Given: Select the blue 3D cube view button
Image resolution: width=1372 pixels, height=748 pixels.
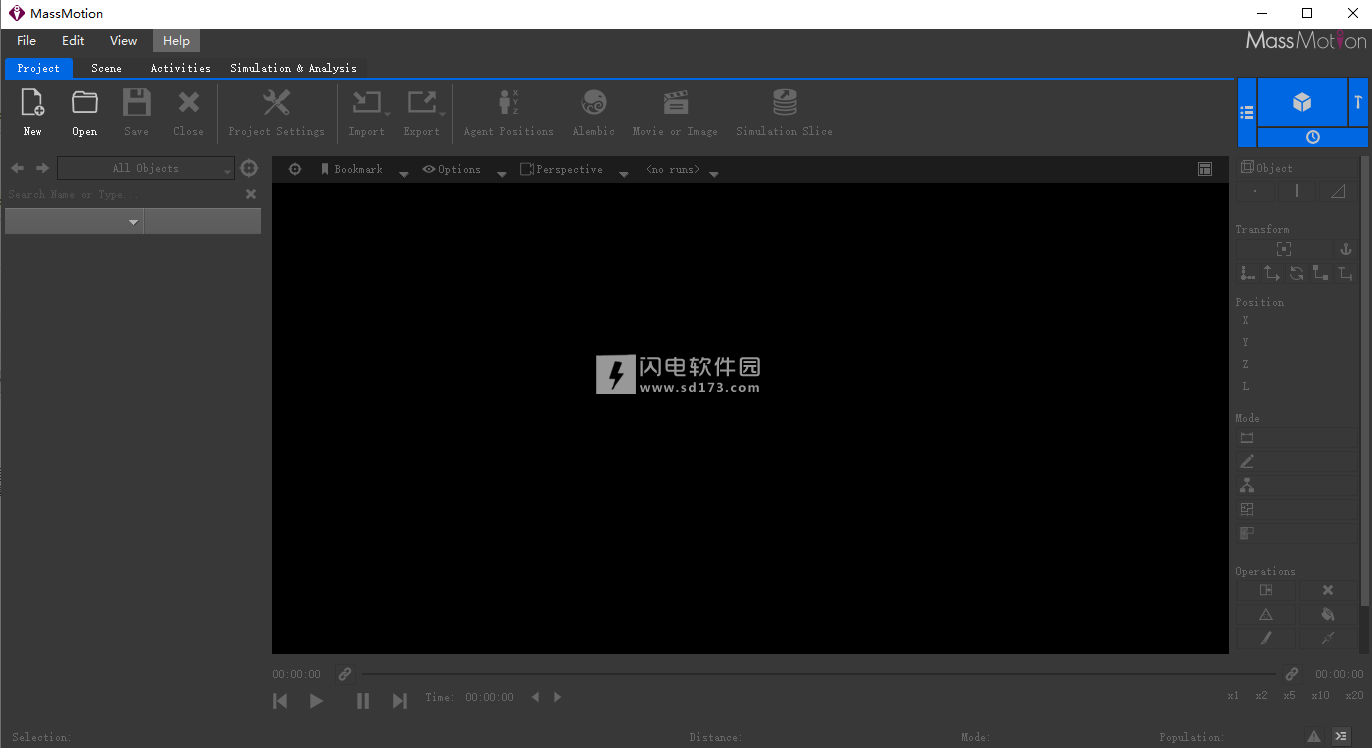Looking at the screenshot, I should 1302,102.
